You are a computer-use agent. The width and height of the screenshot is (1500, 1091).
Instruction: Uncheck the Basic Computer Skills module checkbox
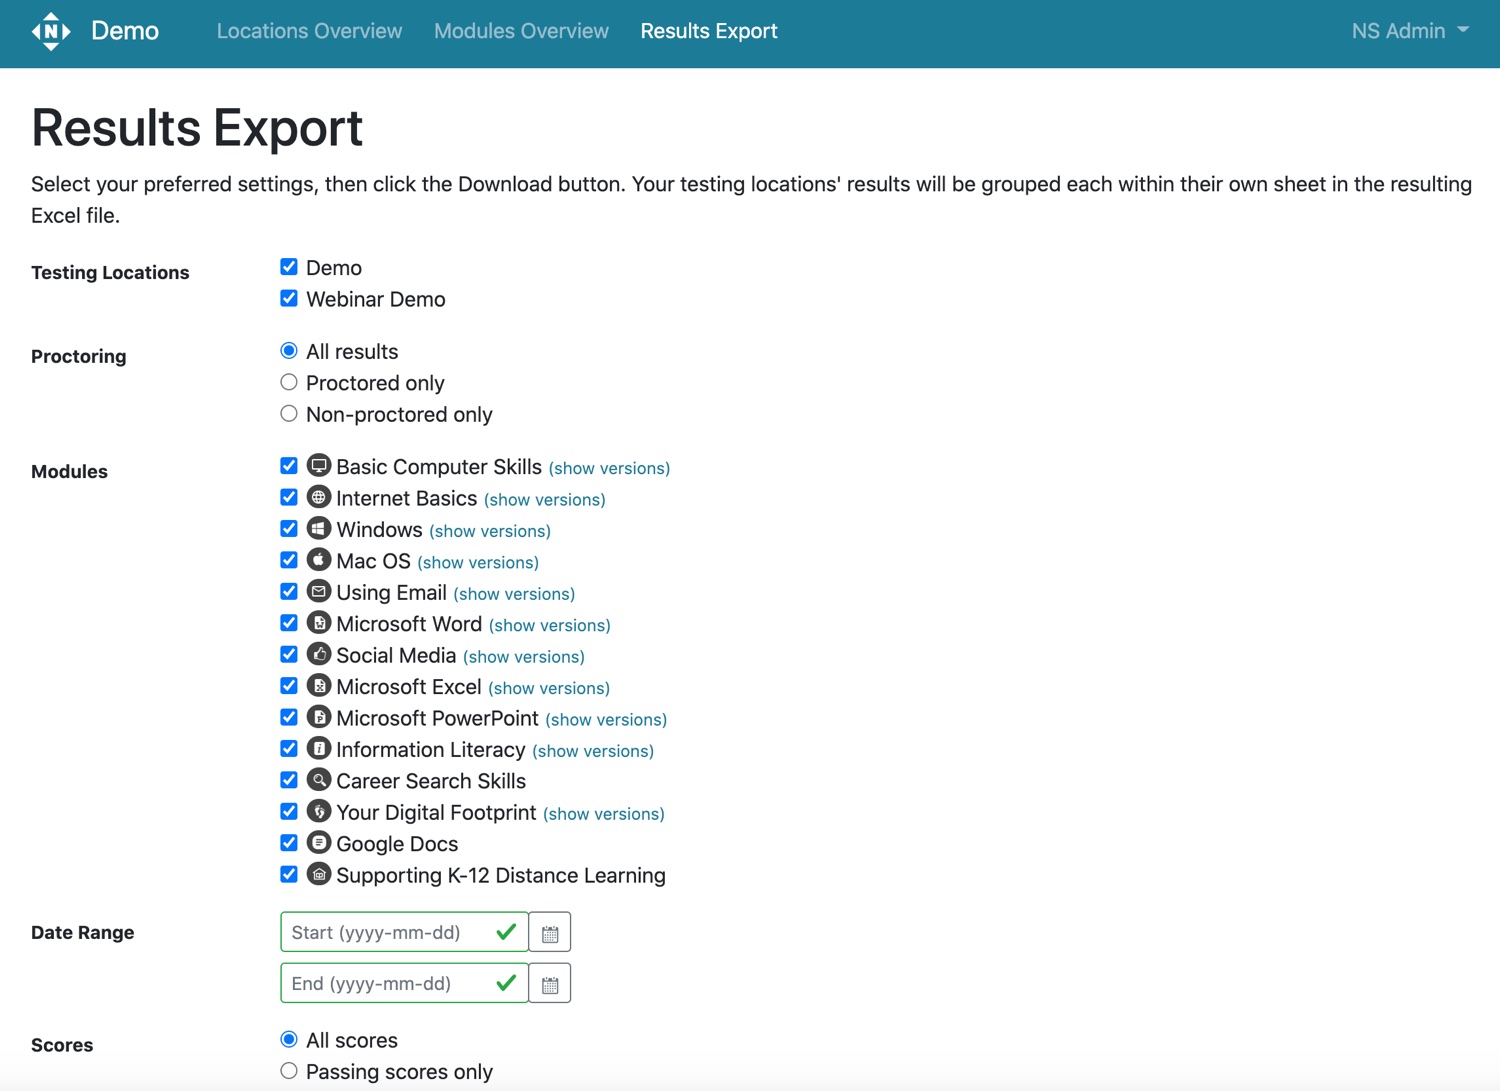(289, 466)
